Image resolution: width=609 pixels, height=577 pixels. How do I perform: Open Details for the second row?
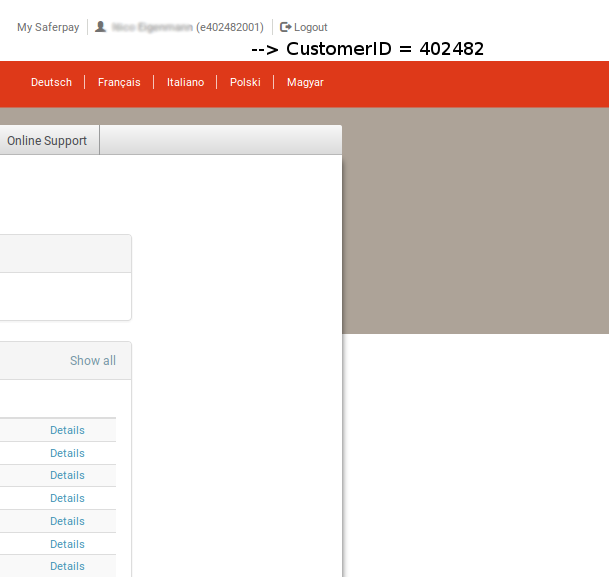point(67,453)
